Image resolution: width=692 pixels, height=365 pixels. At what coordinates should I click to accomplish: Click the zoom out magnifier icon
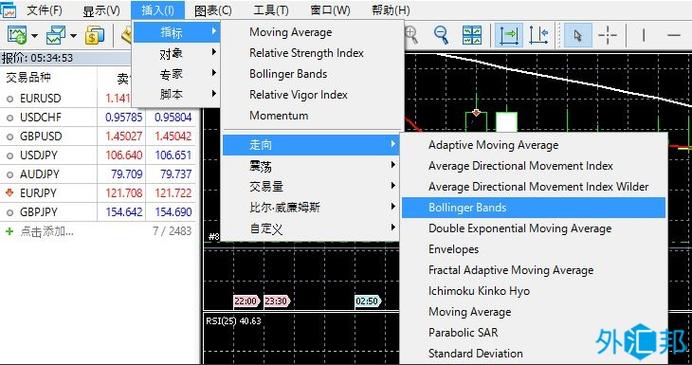point(440,35)
